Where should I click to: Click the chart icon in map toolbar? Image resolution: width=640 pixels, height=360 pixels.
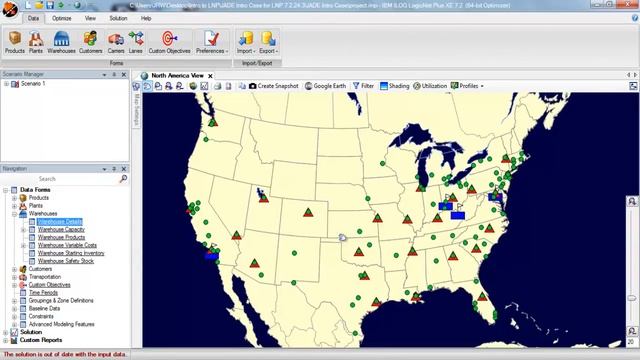[x=204, y=86]
